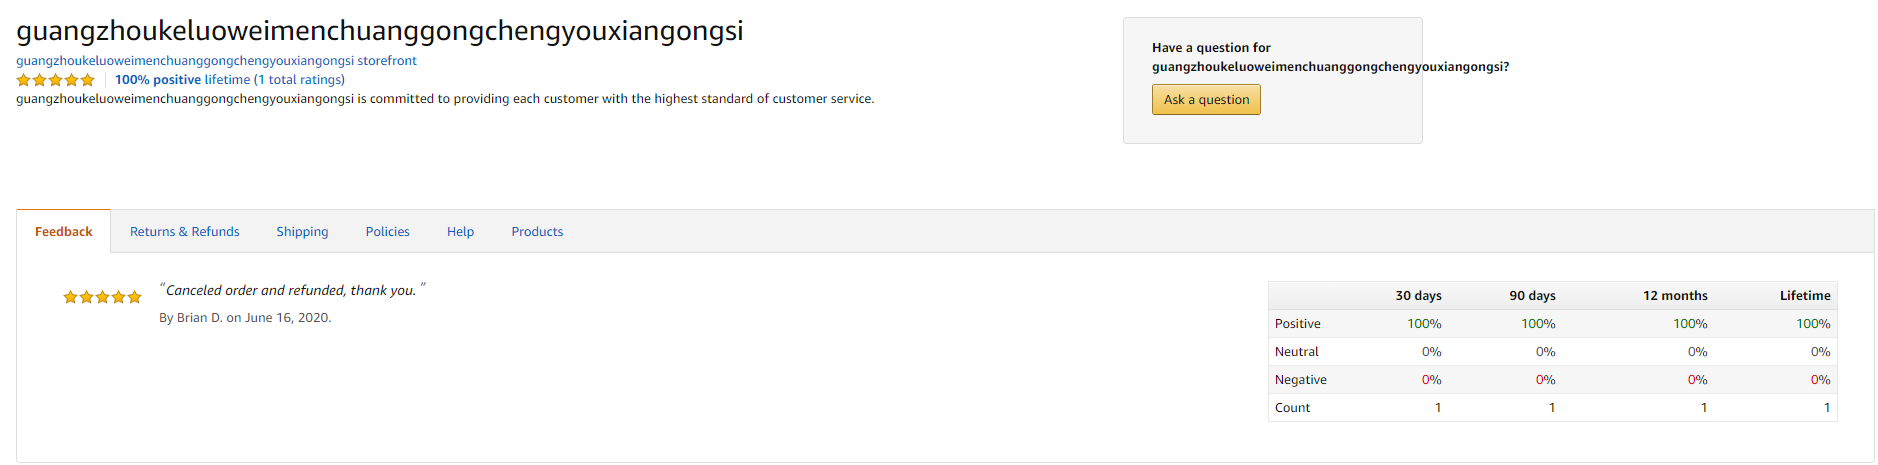Screen dimensions: 1878x465
Task: Click the Positive row label
Action: click(1297, 324)
